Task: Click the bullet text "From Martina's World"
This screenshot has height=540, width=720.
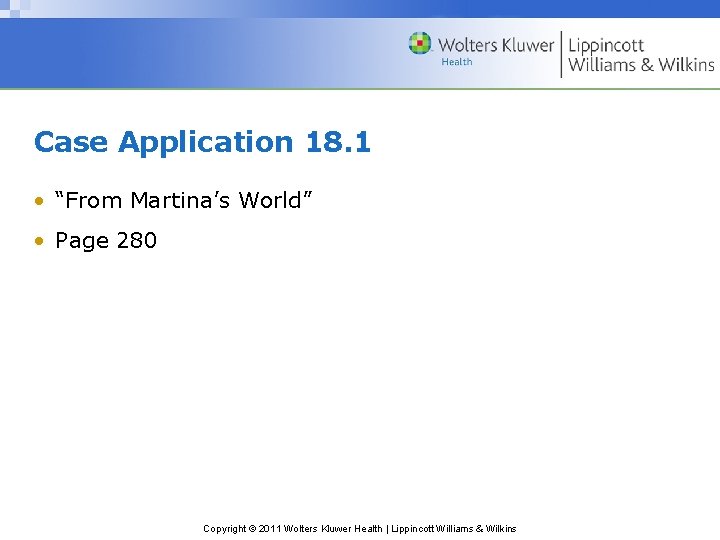Action: click(x=183, y=200)
